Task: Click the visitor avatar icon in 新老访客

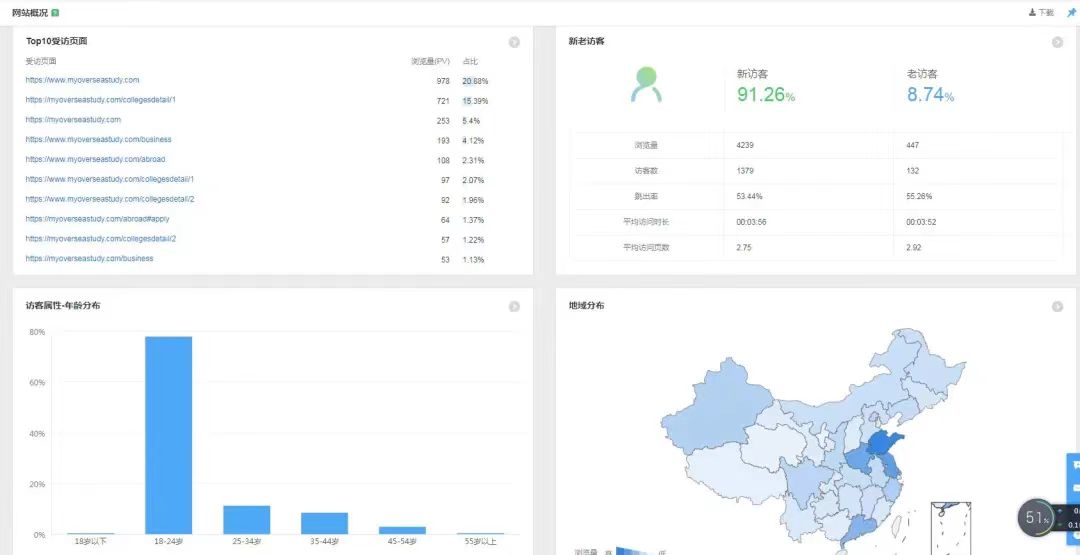Action: tap(647, 85)
